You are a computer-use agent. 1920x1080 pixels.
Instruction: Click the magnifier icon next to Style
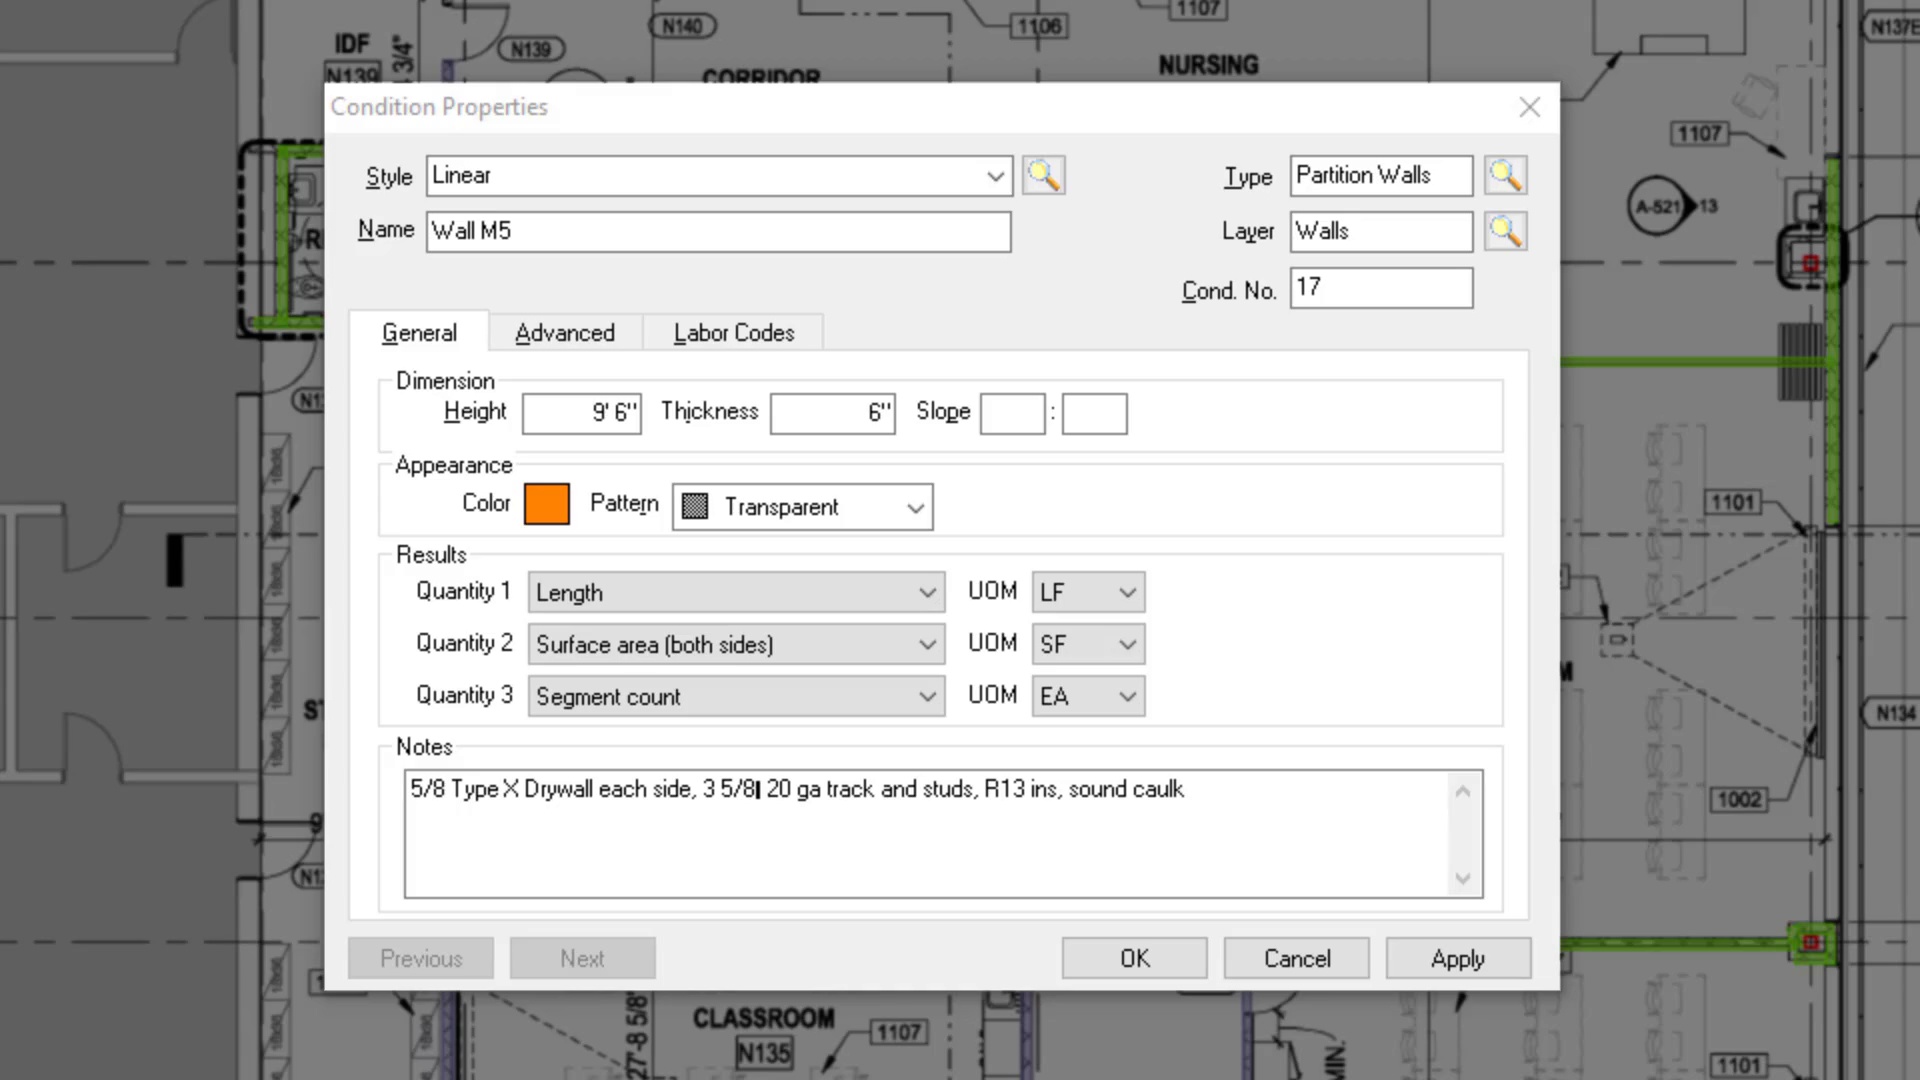(1043, 176)
